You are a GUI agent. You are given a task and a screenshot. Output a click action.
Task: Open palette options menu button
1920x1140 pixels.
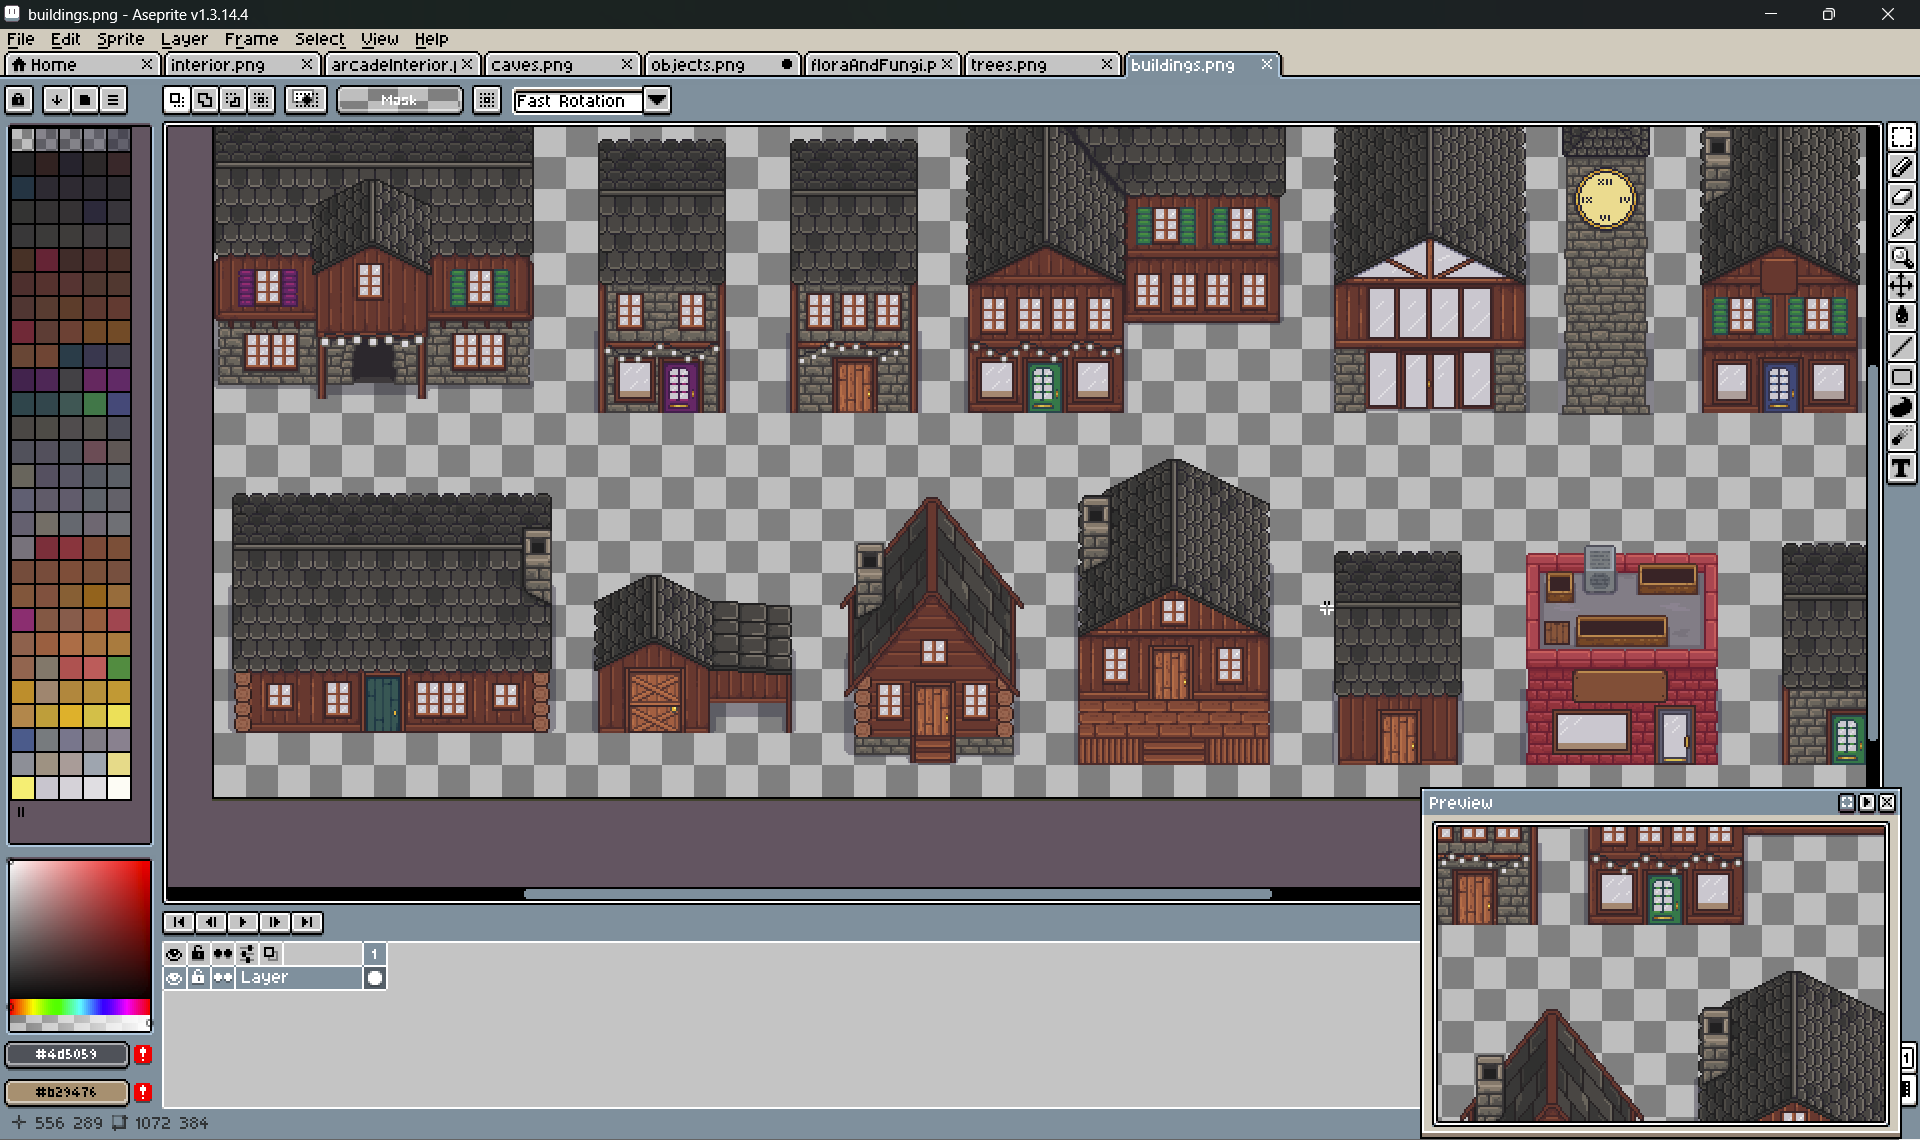tap(113, 100)
